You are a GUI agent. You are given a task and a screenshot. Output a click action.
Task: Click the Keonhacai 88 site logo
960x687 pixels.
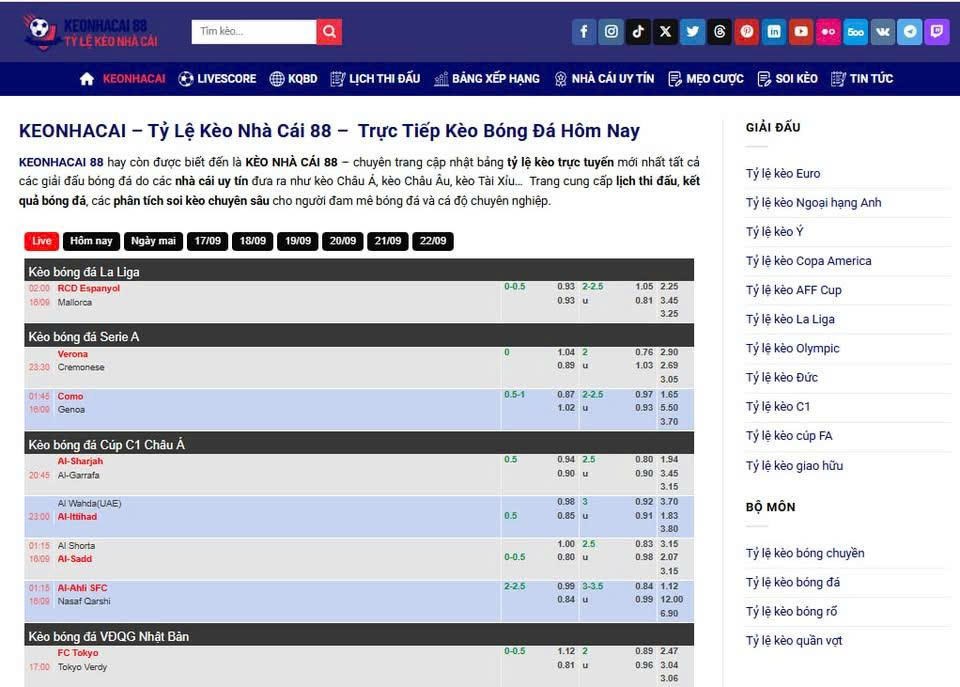(92, 32)
